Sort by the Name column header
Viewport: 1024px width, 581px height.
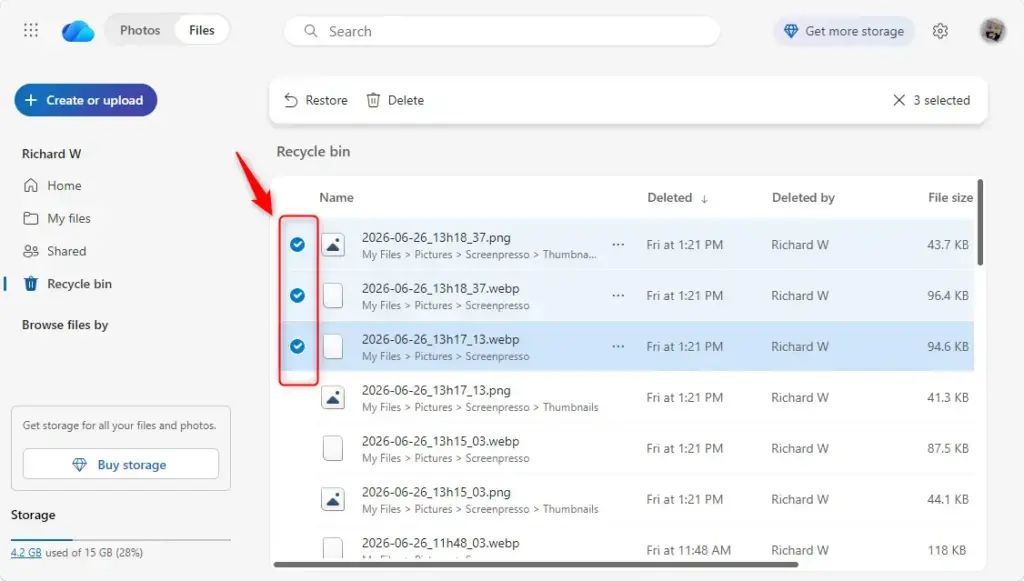336,197
